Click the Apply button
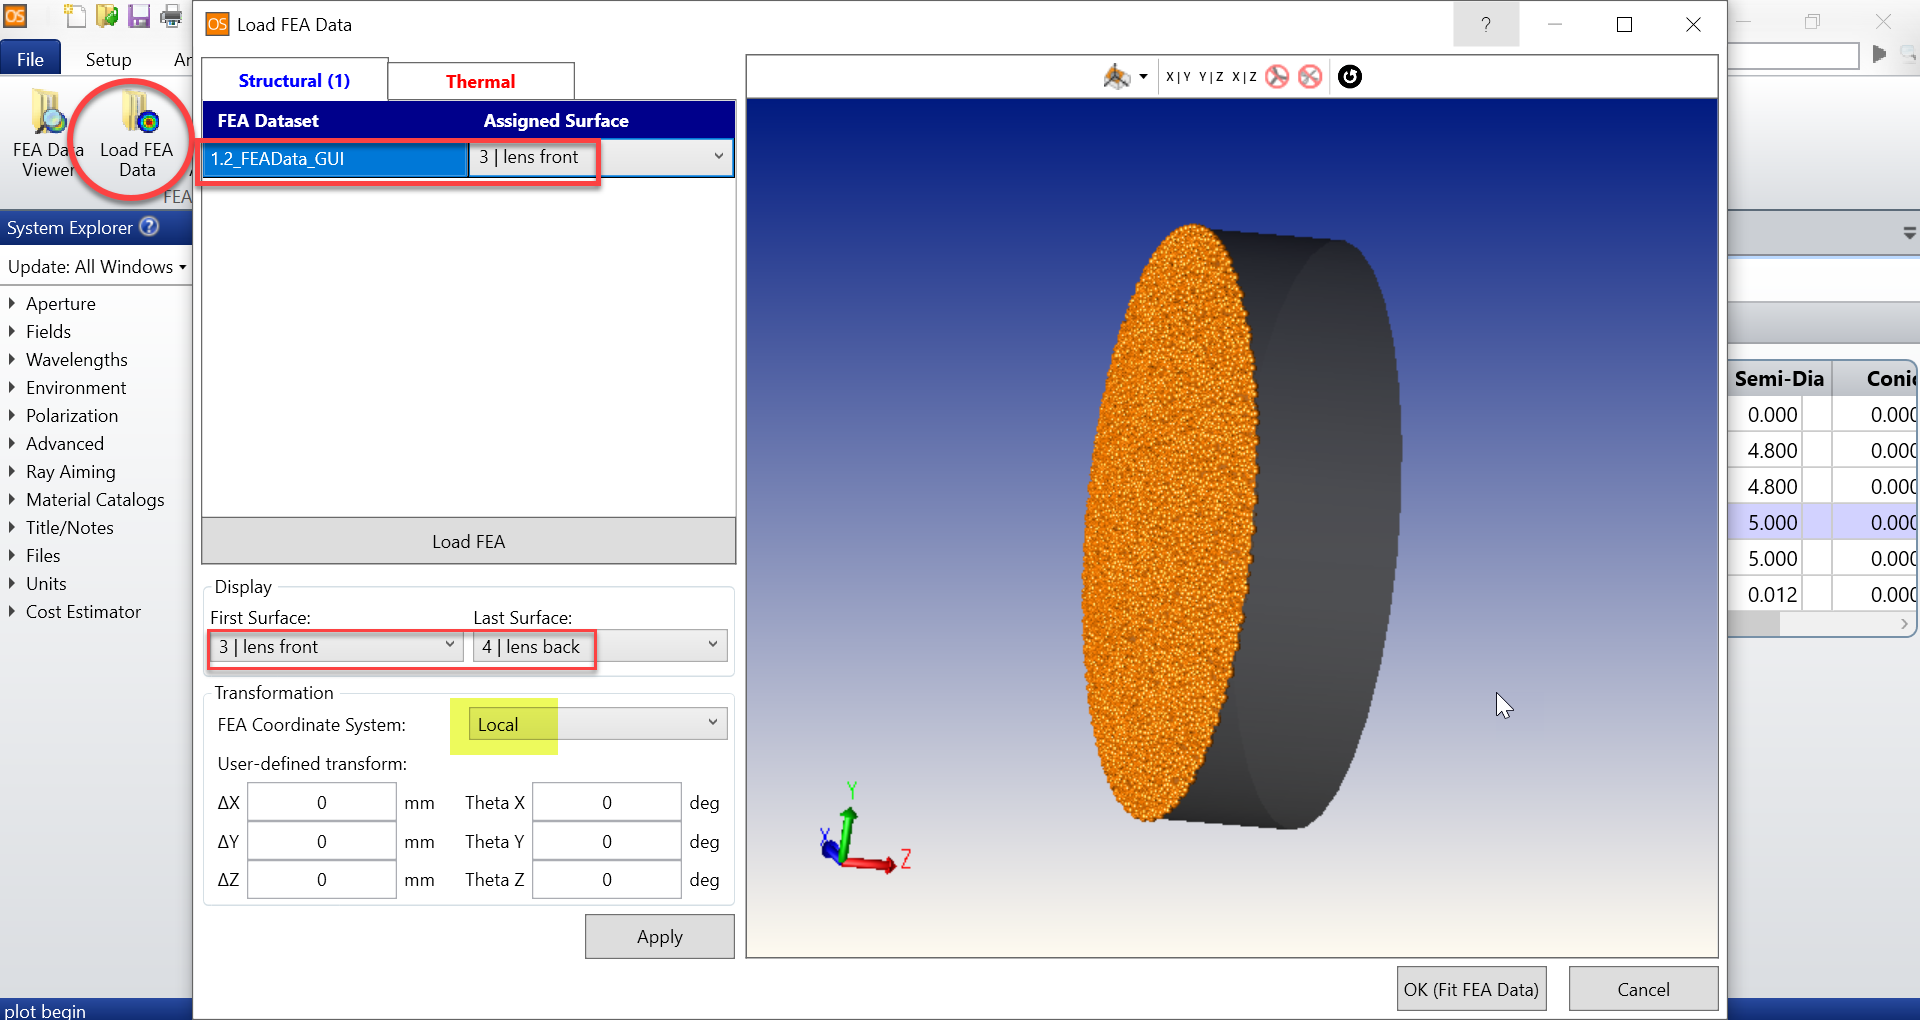Image resolution: width=1920 pixels, height=1020 pixels. [660, 937]
